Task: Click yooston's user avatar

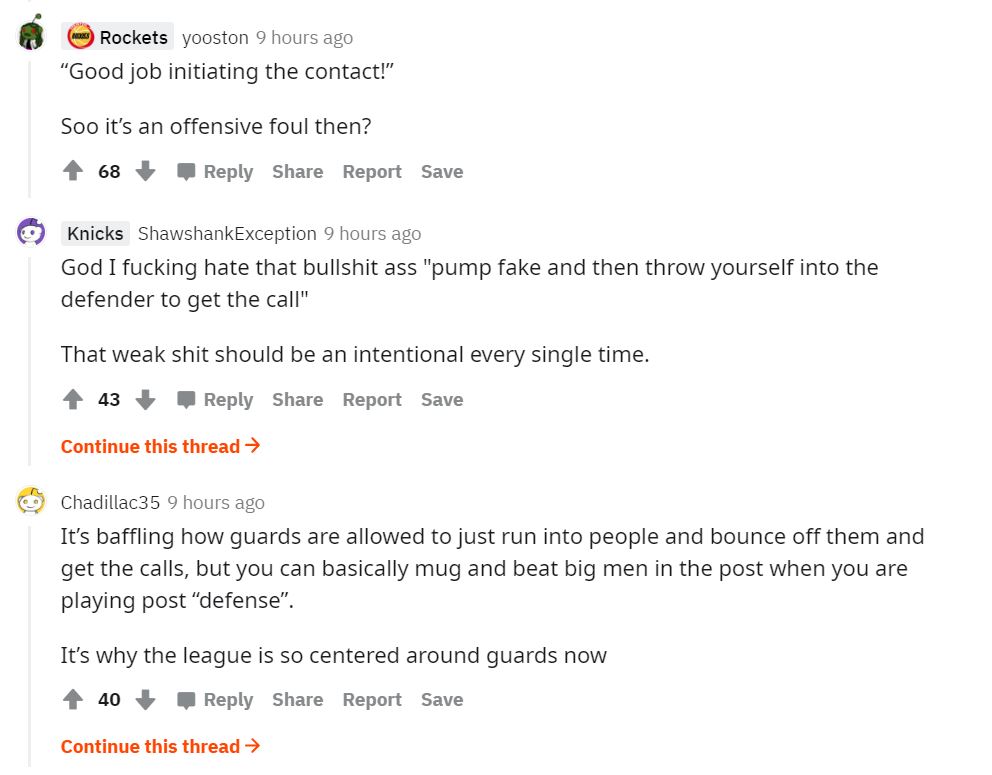Action: 31,35
